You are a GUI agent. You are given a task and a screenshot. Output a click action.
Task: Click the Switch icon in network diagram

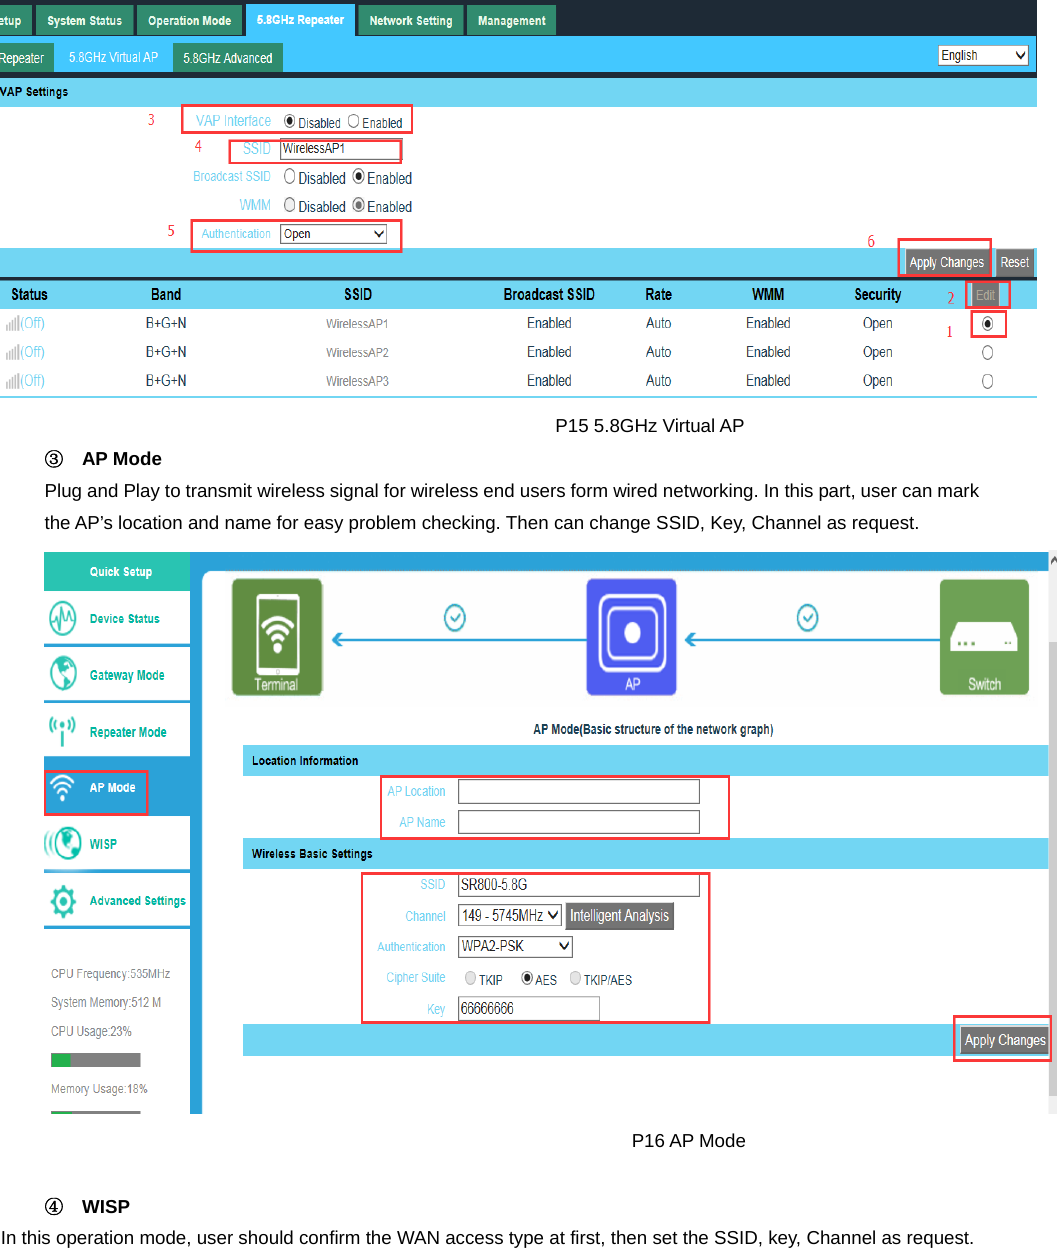click(984, 636)
